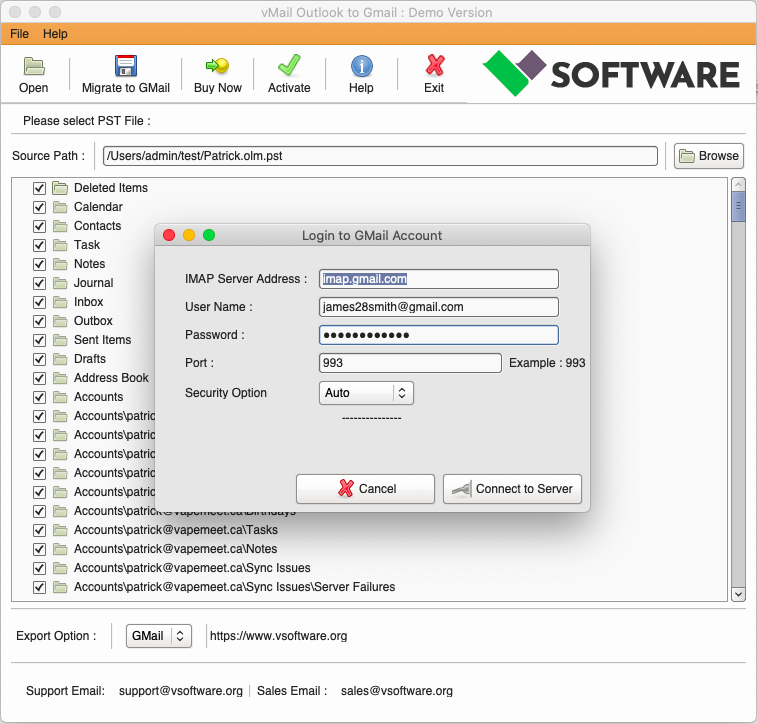Open the File menu
Image resolution: width=758 pixels, height=724 pixels.
tap(19, 34)
